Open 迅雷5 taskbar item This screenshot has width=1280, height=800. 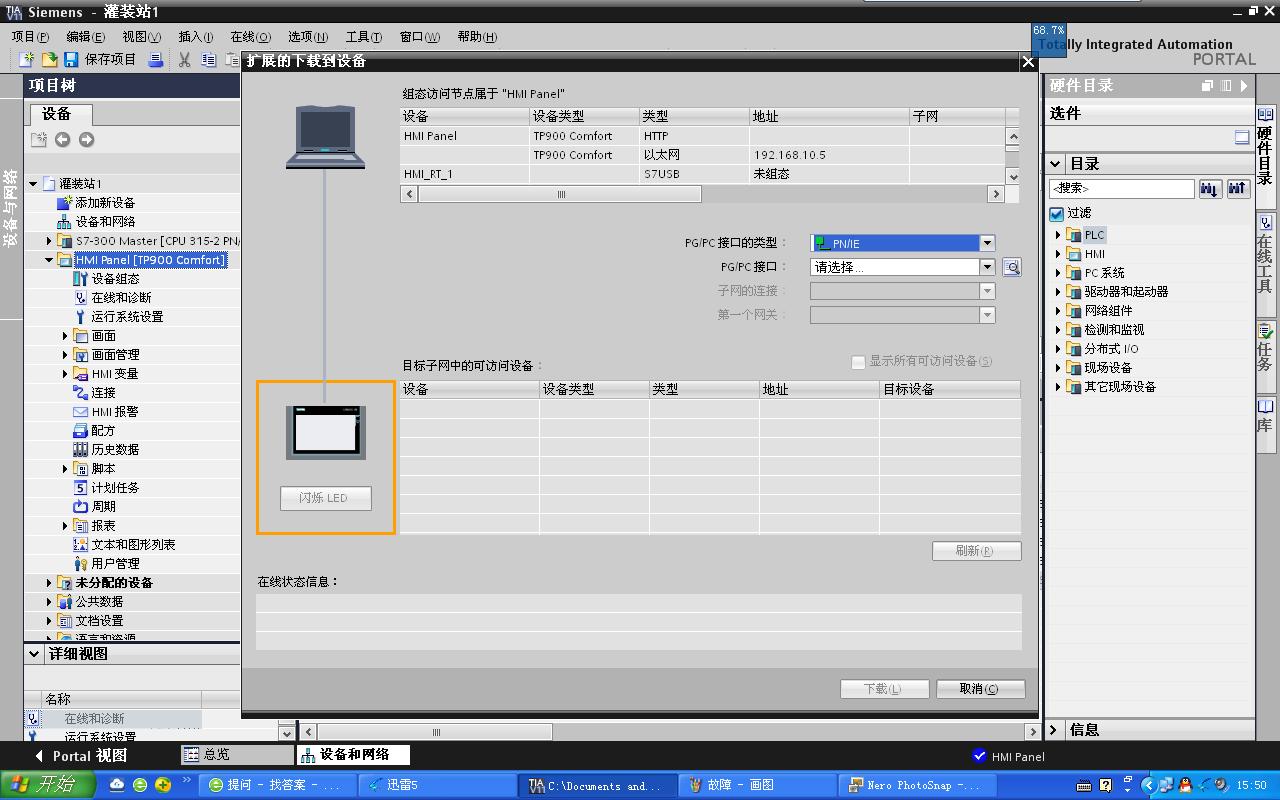tap(436, 785)
